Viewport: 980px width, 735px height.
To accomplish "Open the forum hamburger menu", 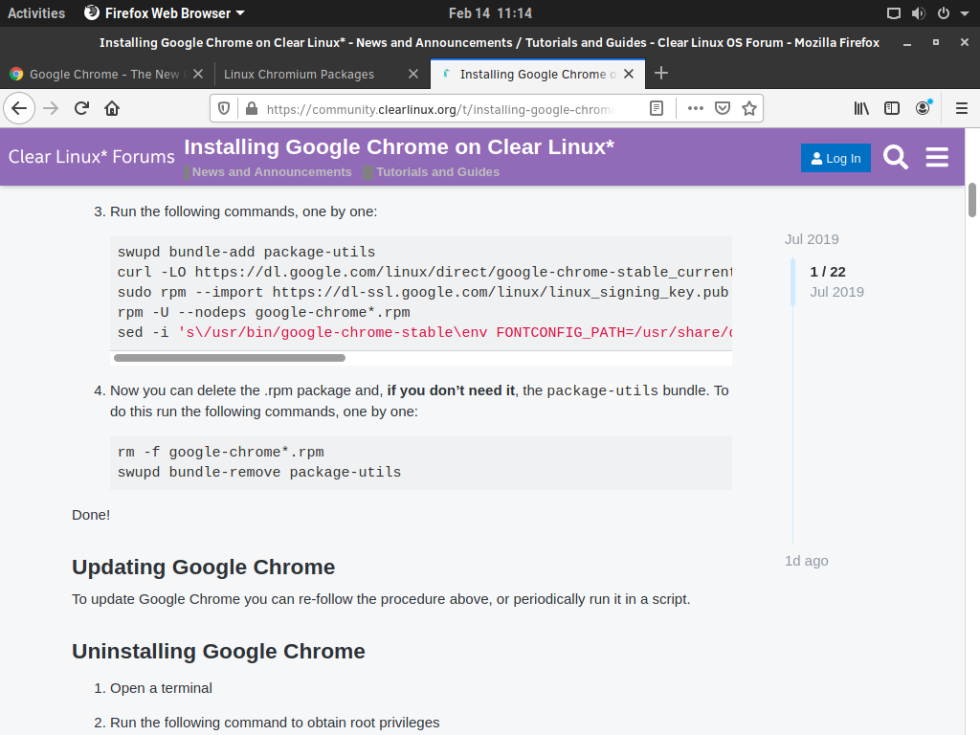I will (x=937, y=158).
